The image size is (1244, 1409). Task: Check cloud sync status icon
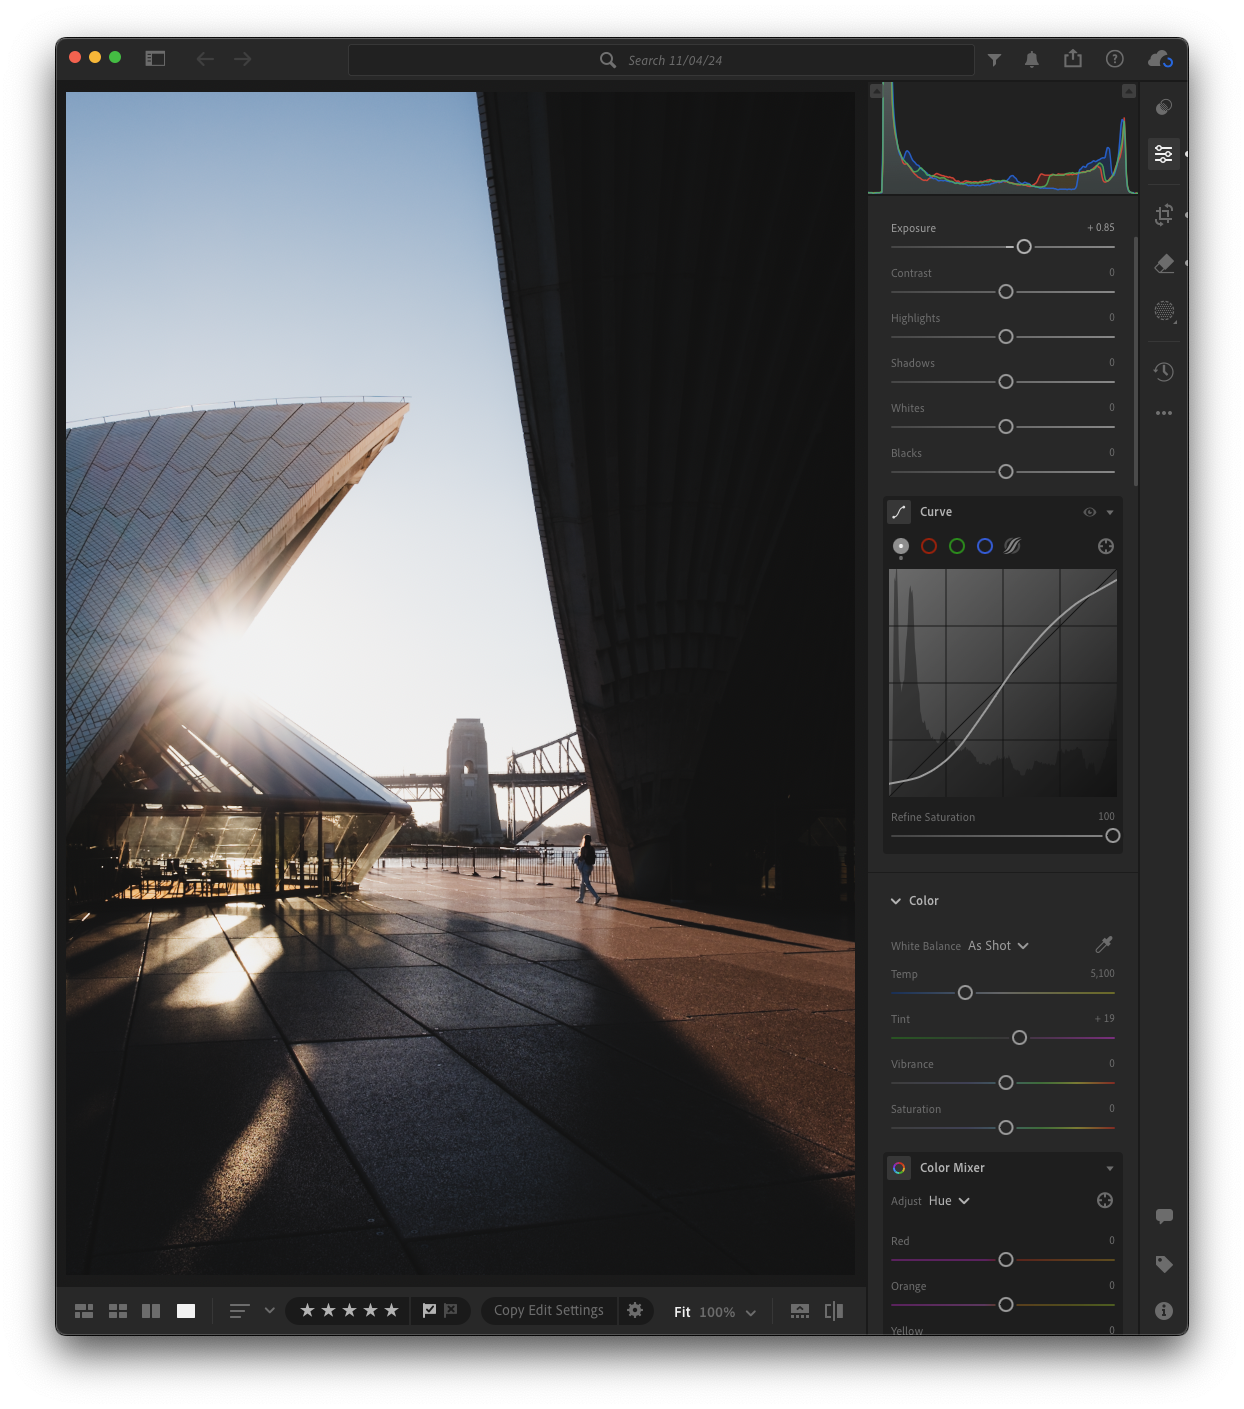coord(1160,59)
